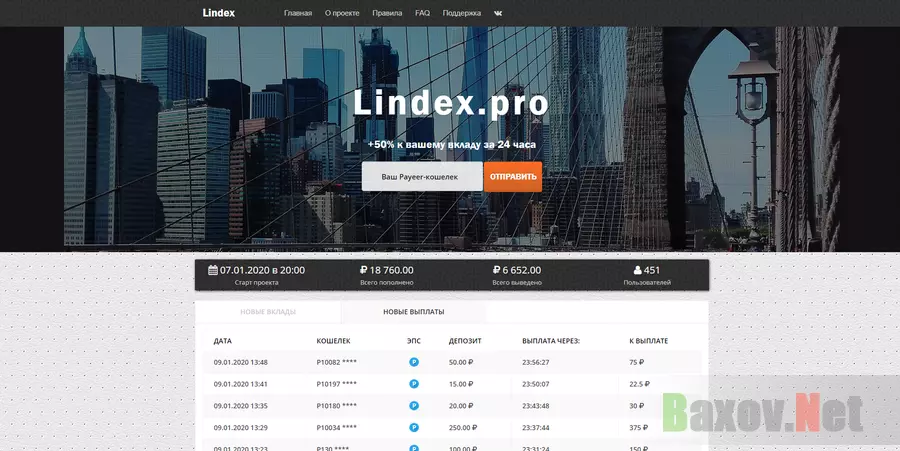The width and height of the screenshot is (900, 451).
Task: Click countdown 23:56:27
Action: pyautogui.click(x=536, y=362)
